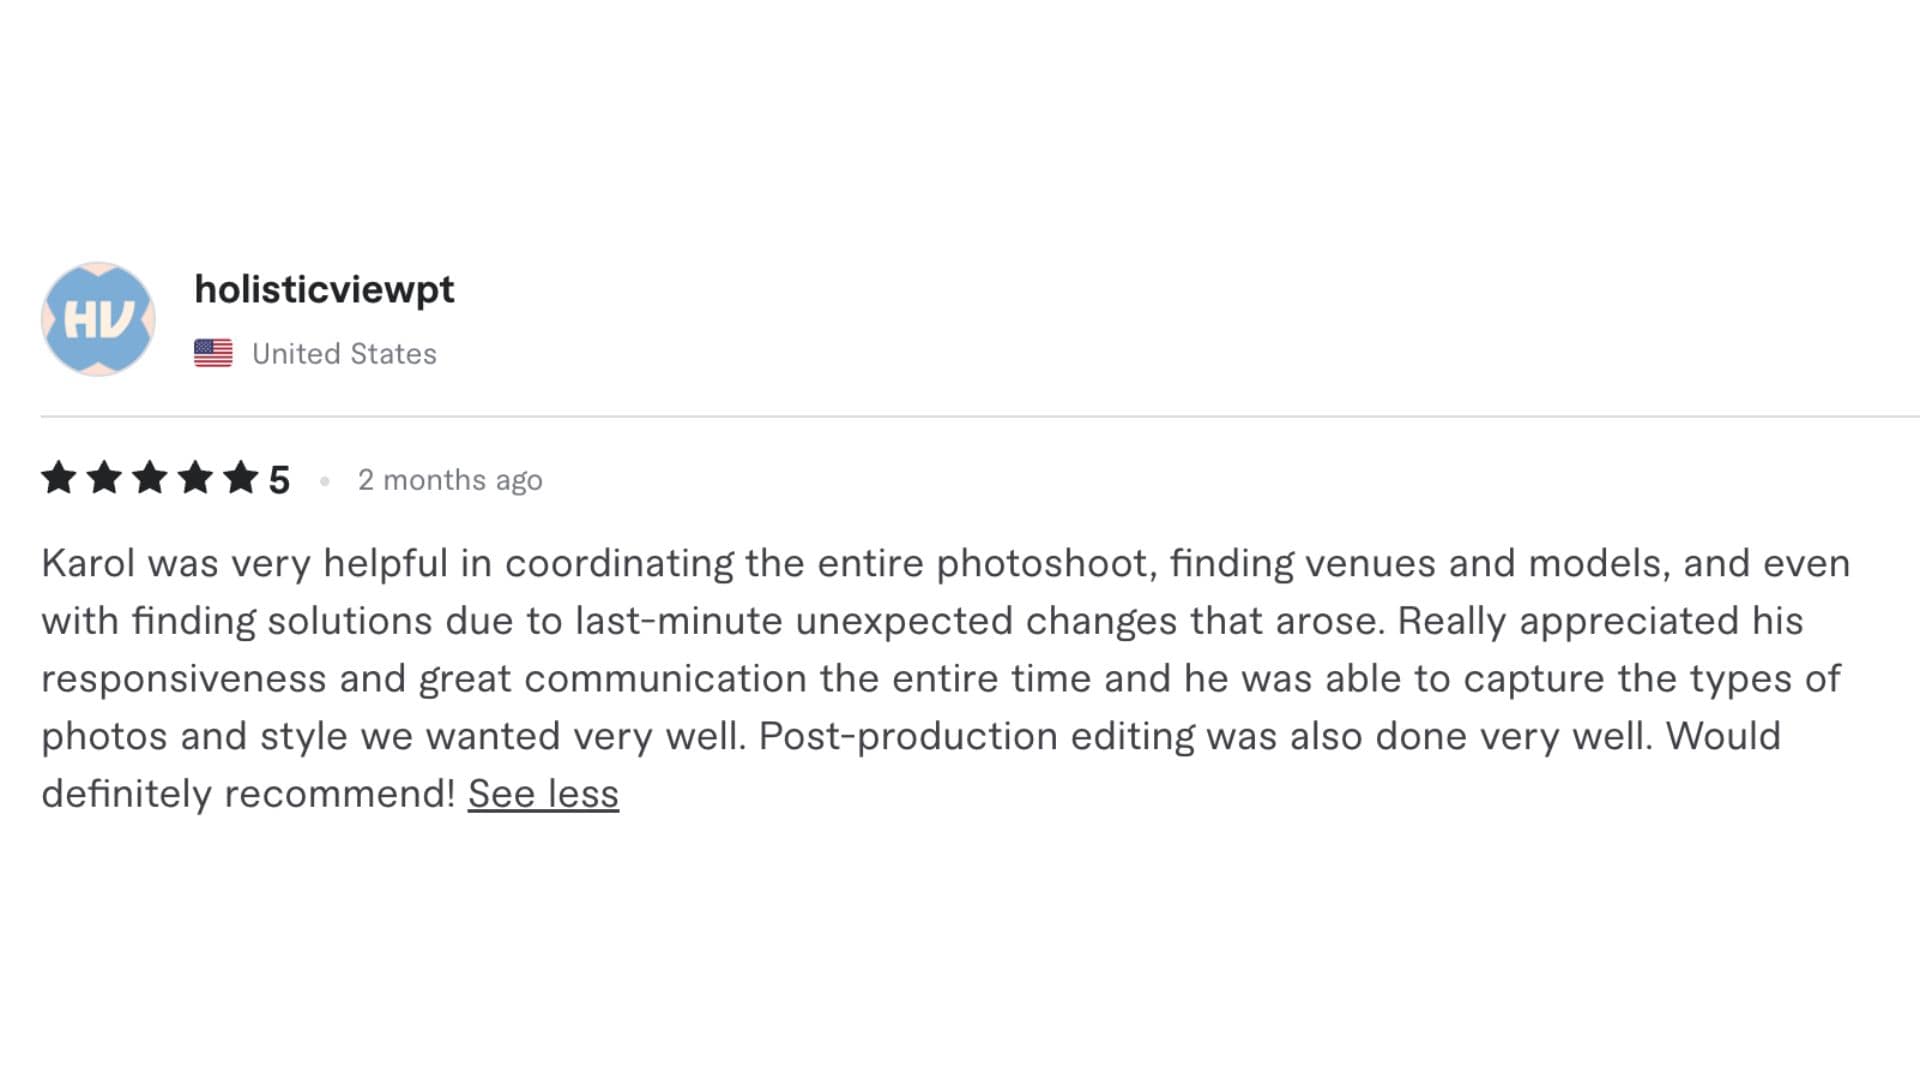Click the United States flag icon
The height and width of the screenshot is (1080, 1920).
213,353
